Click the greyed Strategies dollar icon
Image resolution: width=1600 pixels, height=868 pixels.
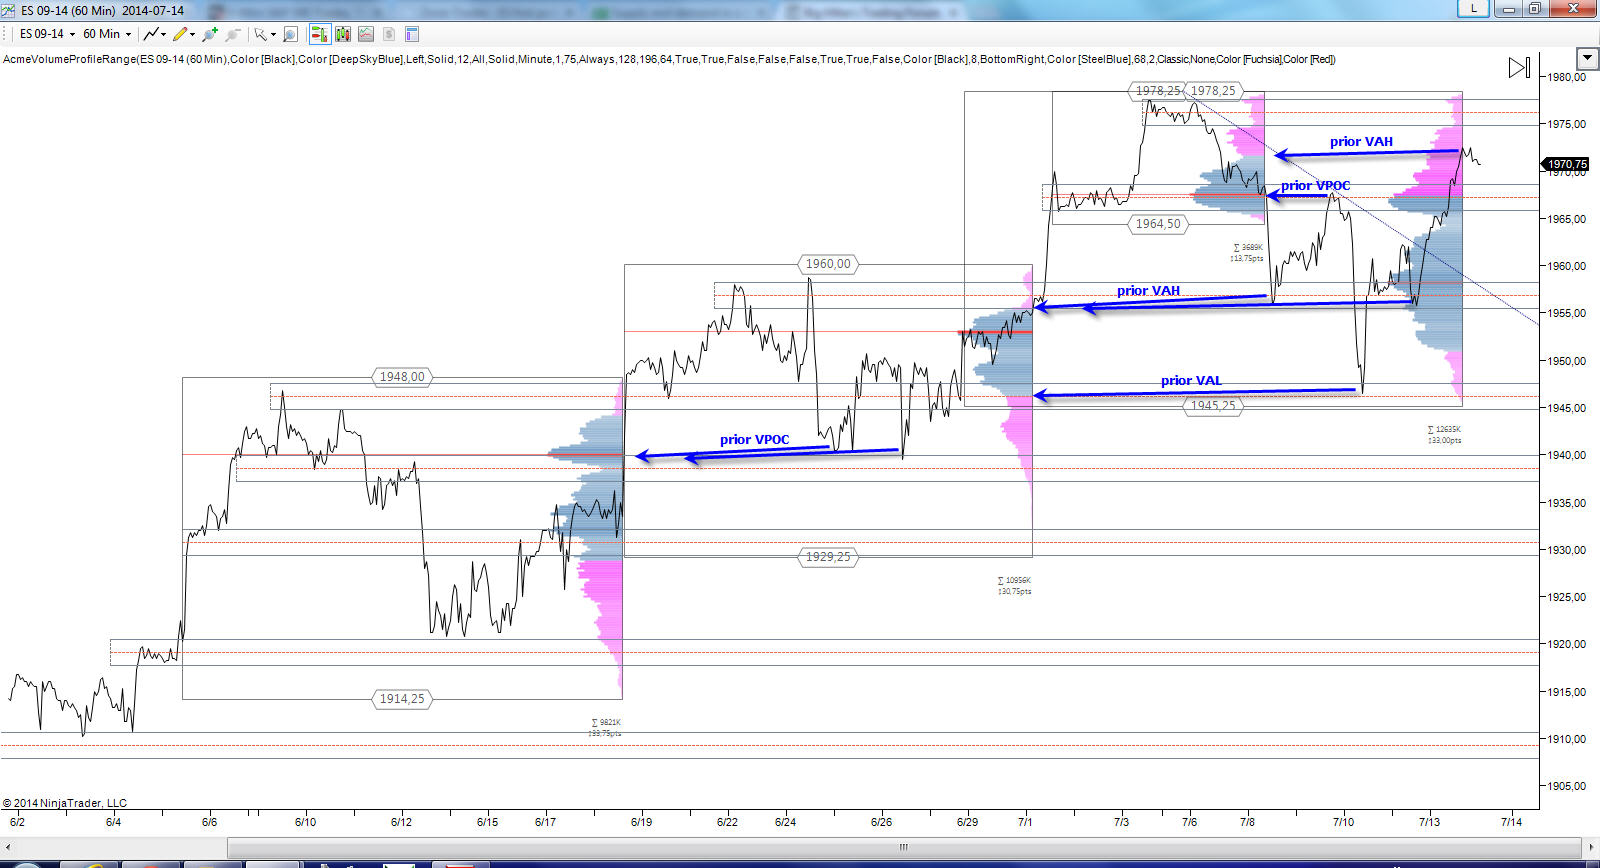coord(389,34)
